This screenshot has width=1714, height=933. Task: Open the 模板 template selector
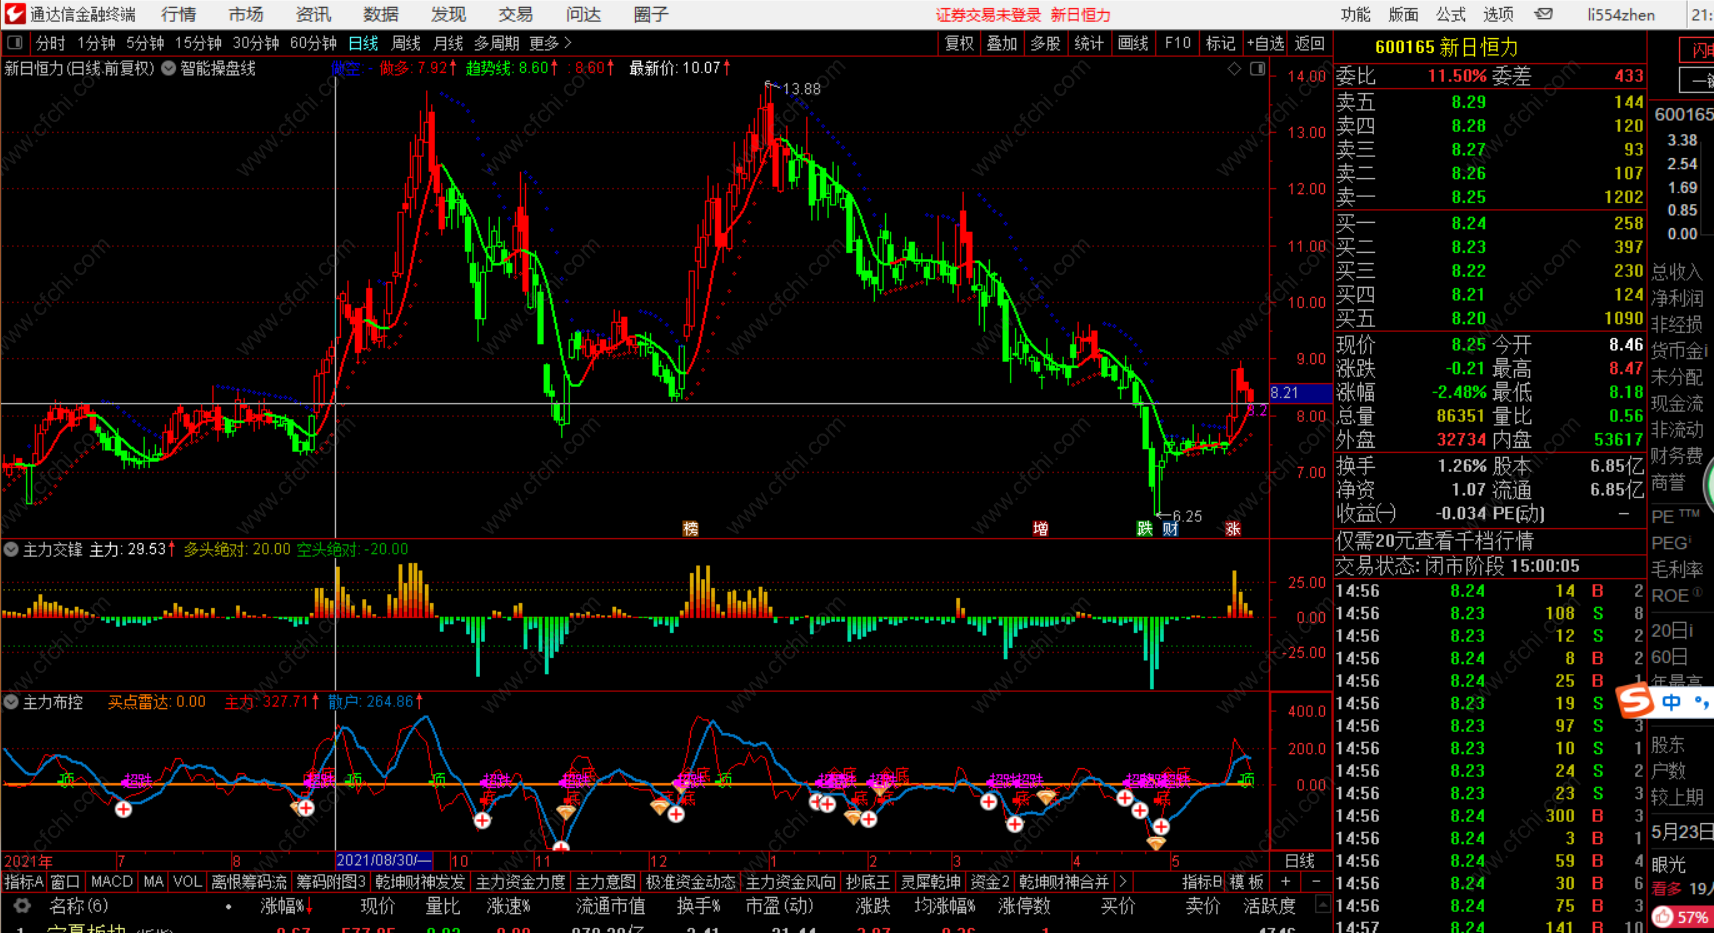1246,882
